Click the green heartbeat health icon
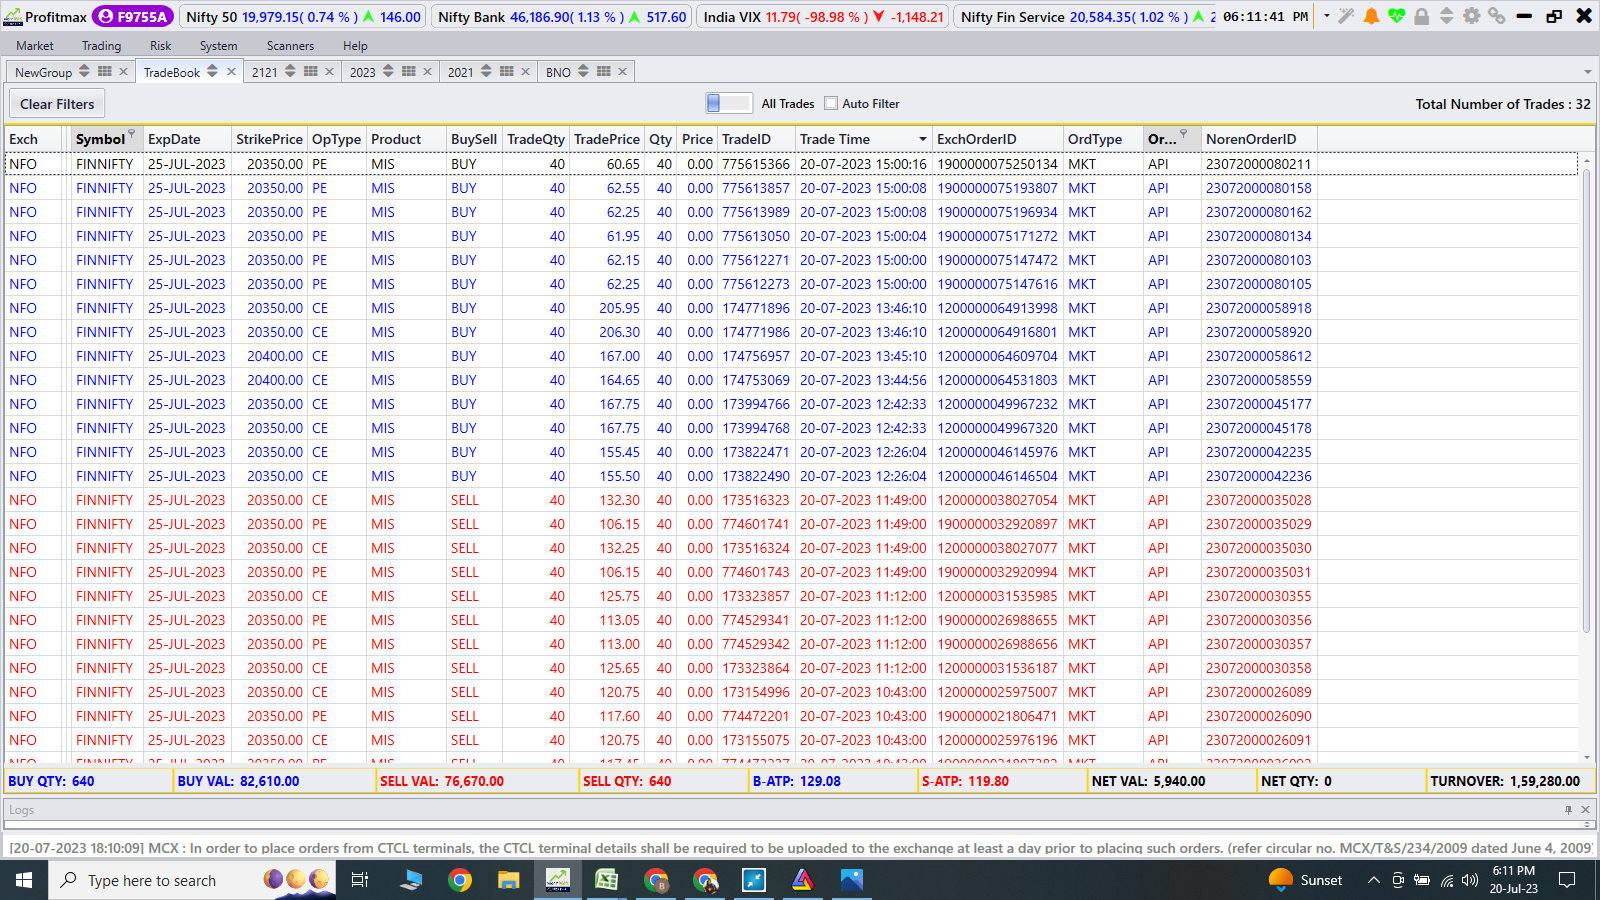 pyautogui.click(x=1396, y=16)
